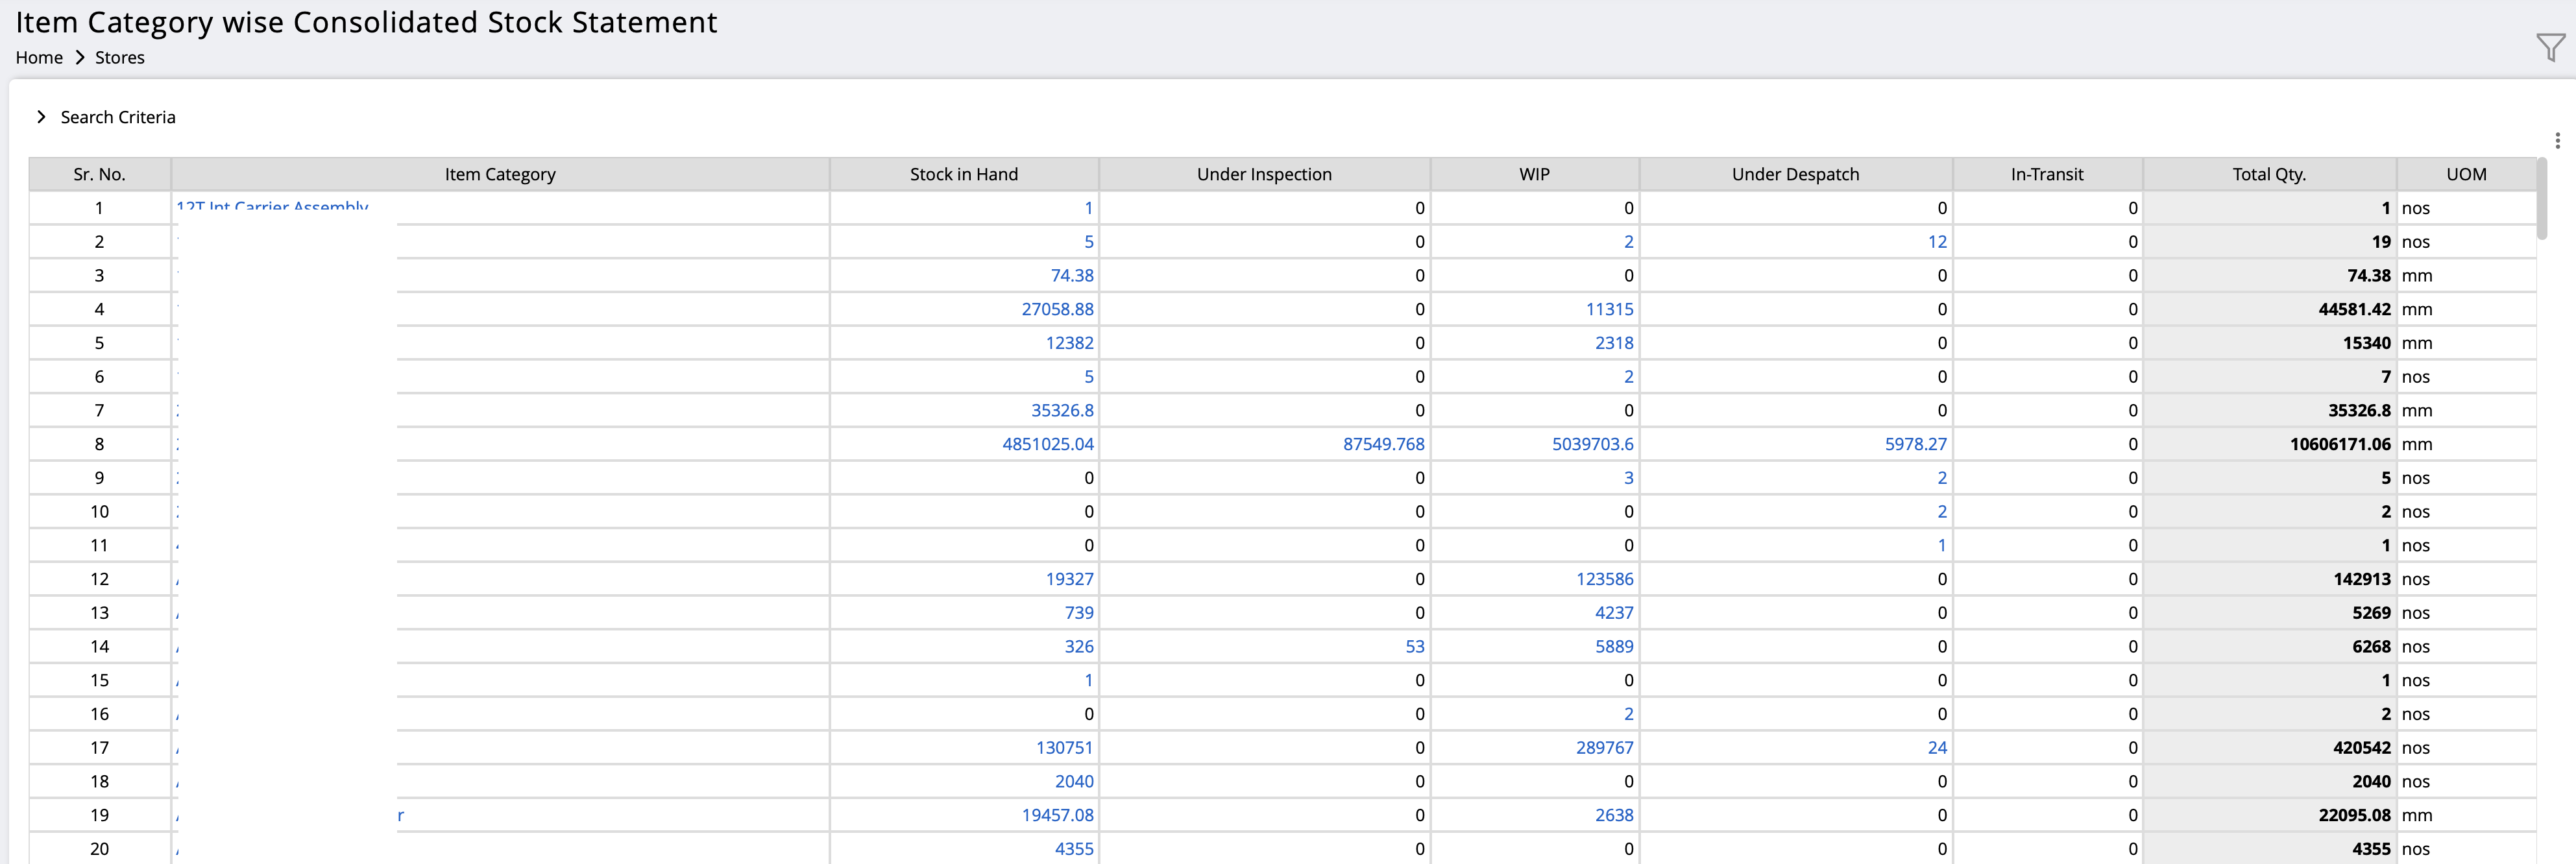Open under inspection value 53
Viewport: 2576px width, 864px height.
[x=1414, y=647]
